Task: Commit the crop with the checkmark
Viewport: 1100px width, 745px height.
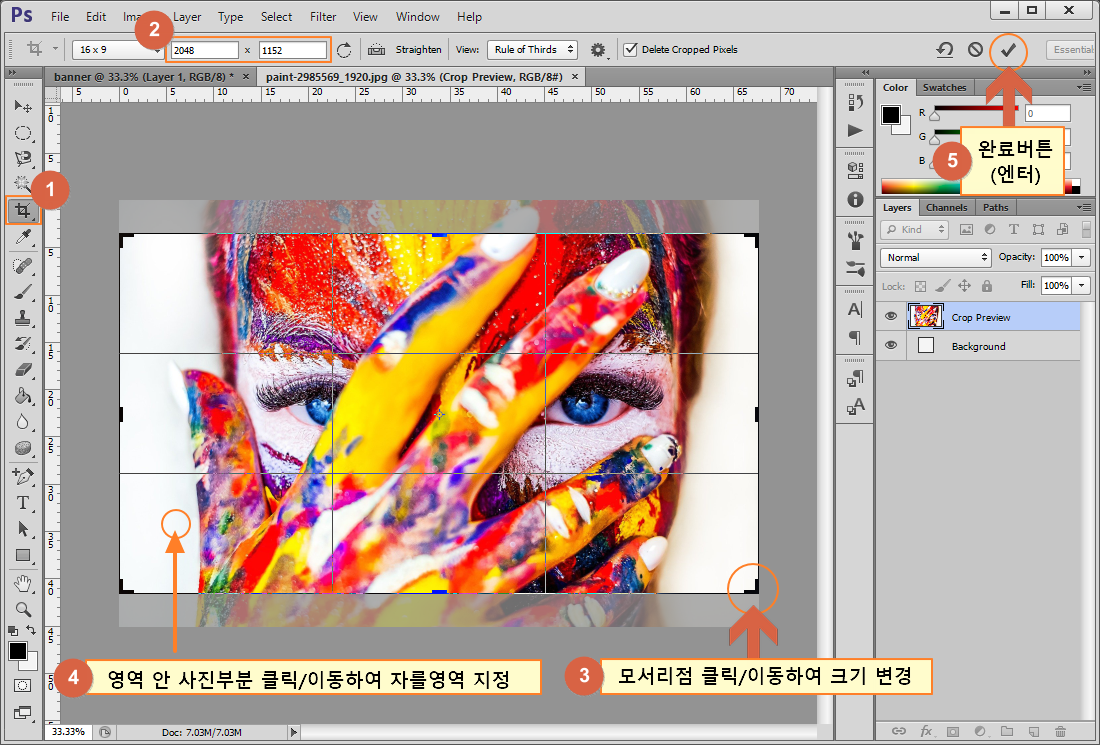Action: [1008, 51]
